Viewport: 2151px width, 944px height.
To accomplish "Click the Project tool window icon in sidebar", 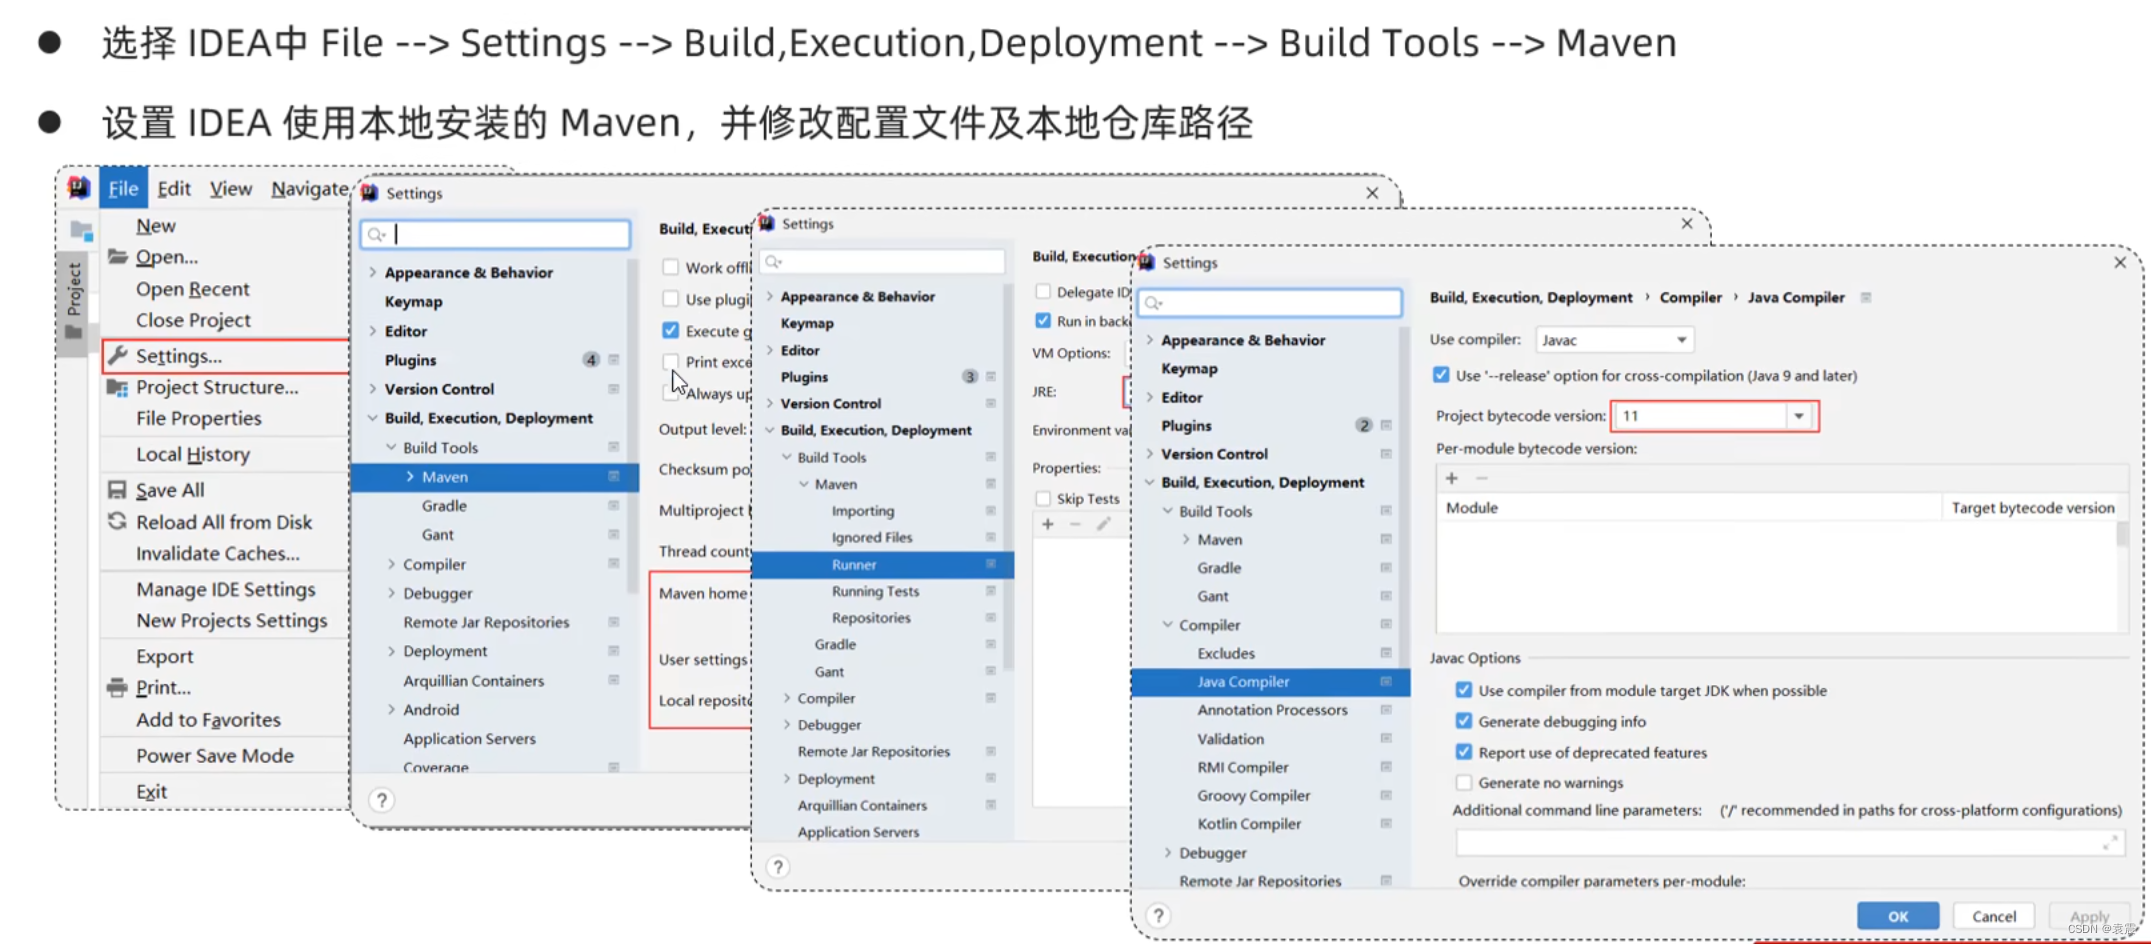I will (81, 232).
